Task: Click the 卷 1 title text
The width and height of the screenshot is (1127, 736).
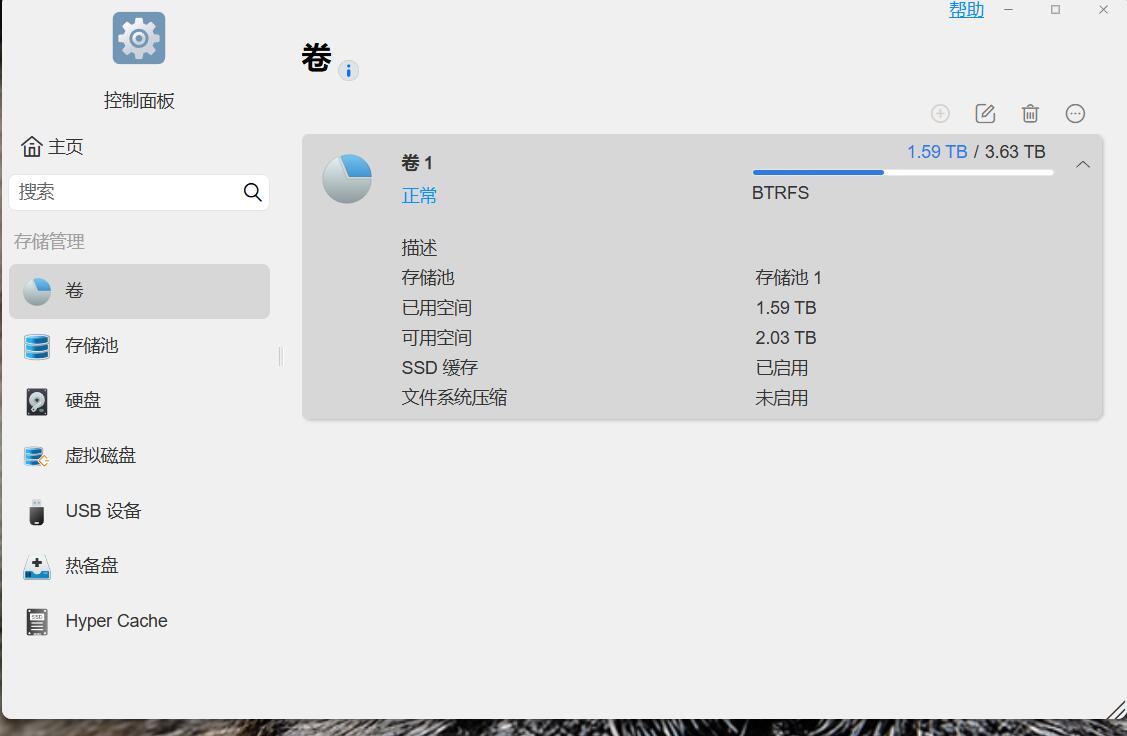Action: pos(417,163)
